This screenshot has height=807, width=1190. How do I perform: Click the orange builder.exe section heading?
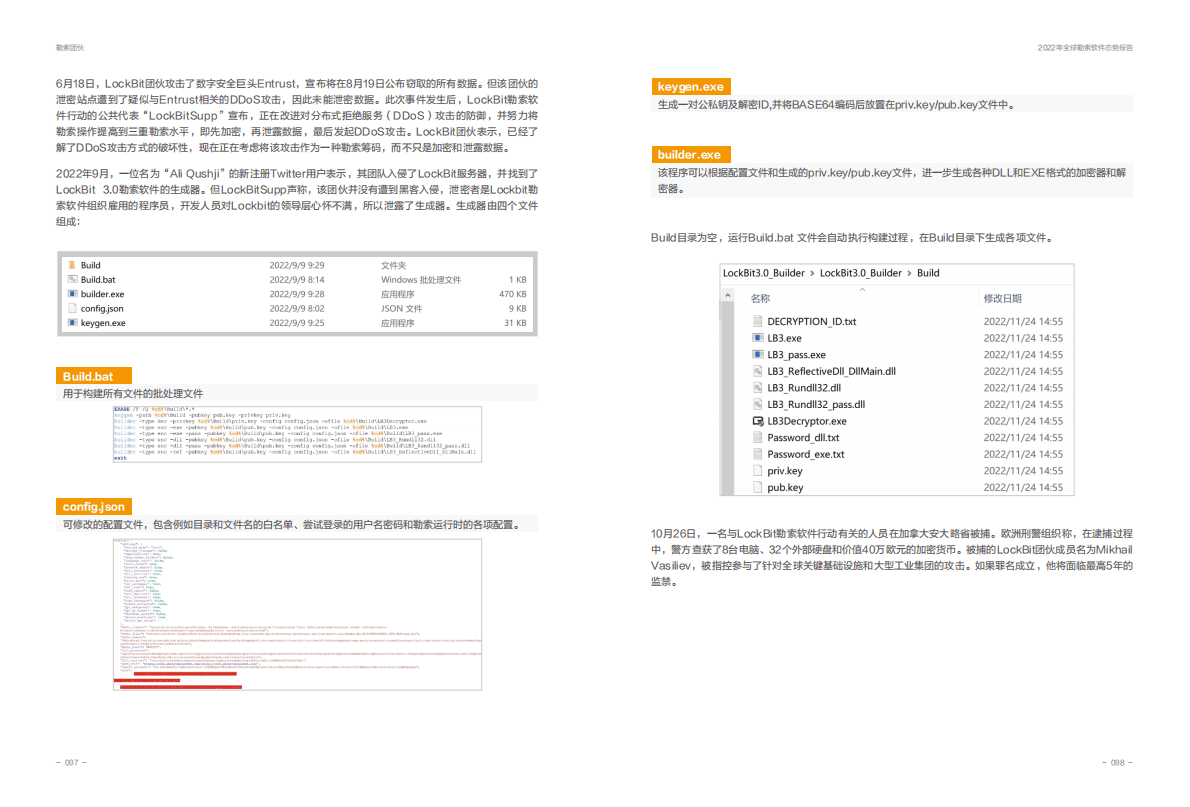(689, 155)
